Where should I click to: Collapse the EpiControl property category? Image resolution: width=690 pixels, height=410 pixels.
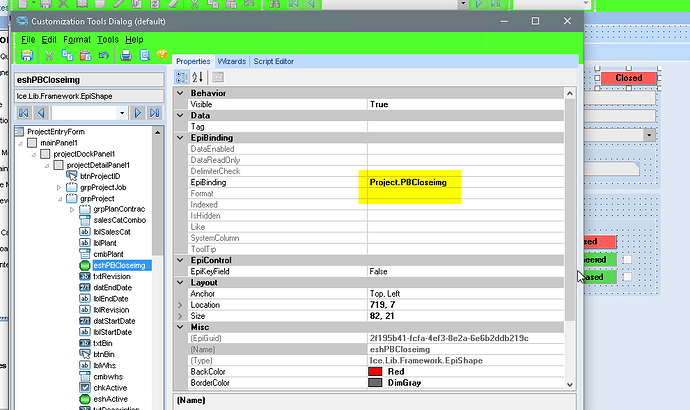click(180, 260)
